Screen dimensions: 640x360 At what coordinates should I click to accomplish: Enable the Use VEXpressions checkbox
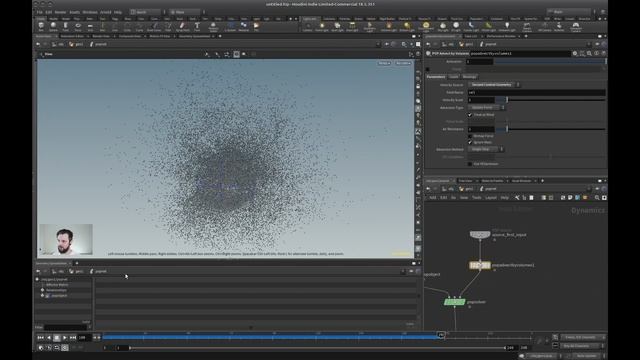[x=470, y=164]
